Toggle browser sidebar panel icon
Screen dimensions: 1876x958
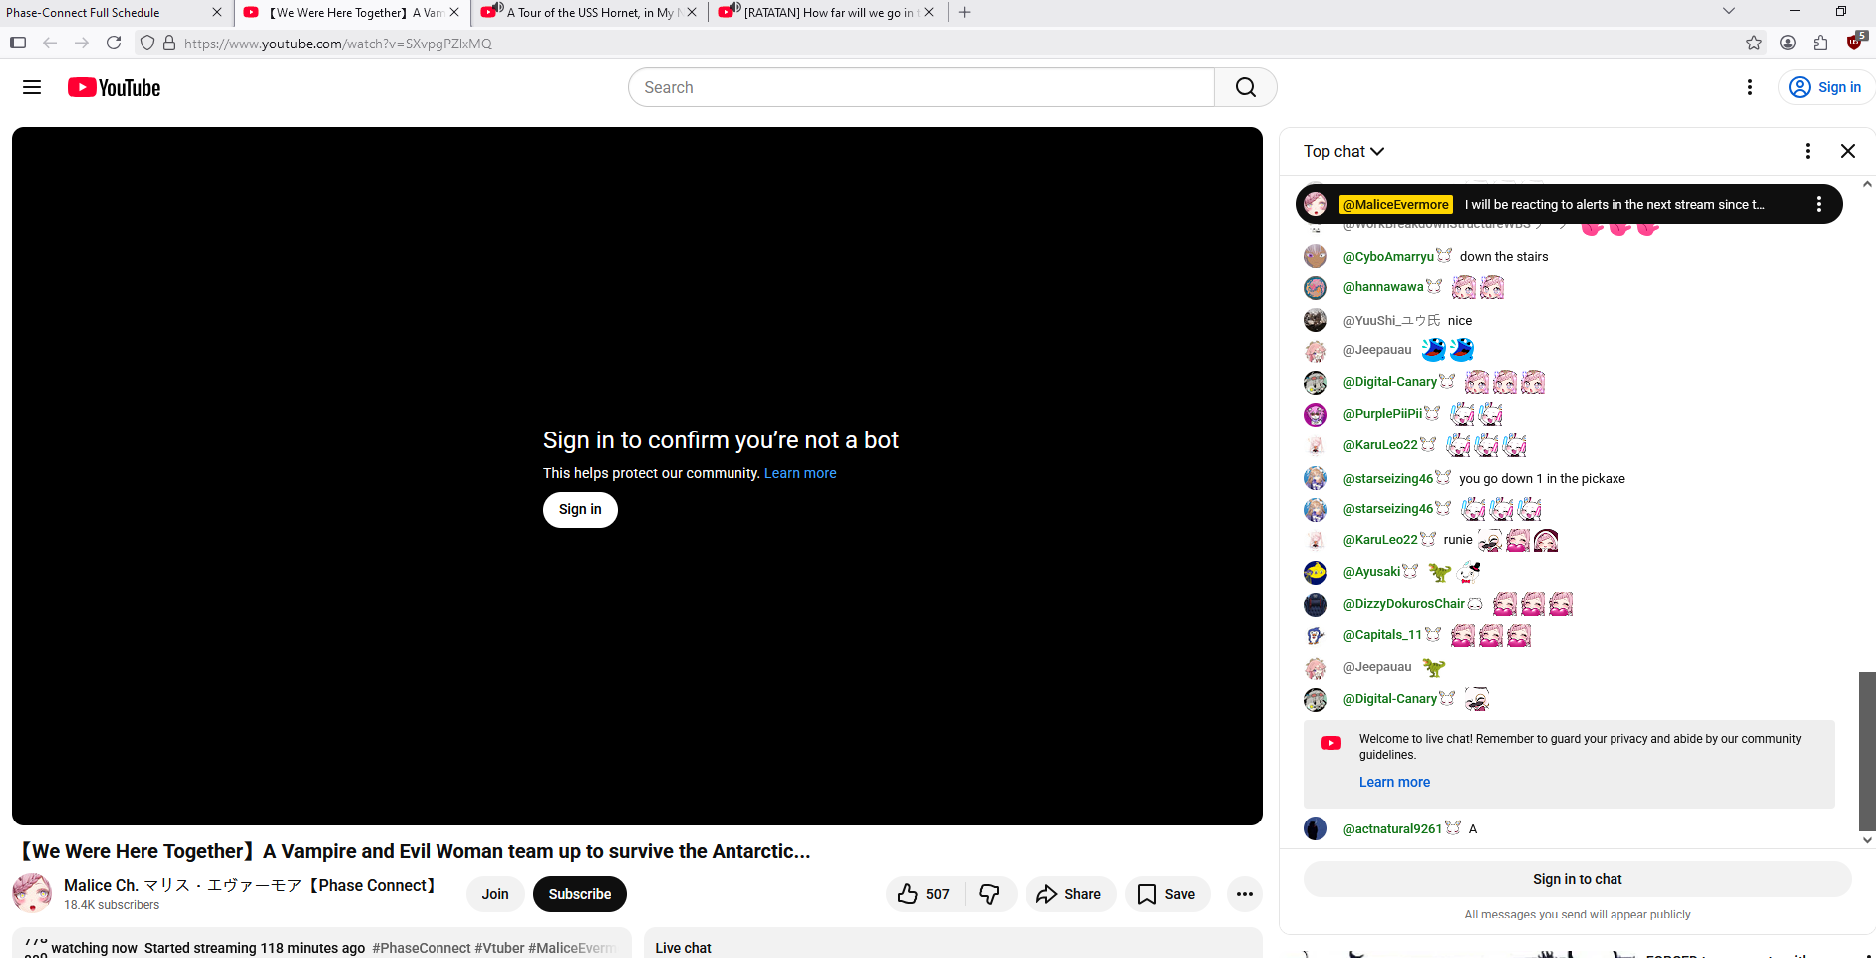point(18,43)
